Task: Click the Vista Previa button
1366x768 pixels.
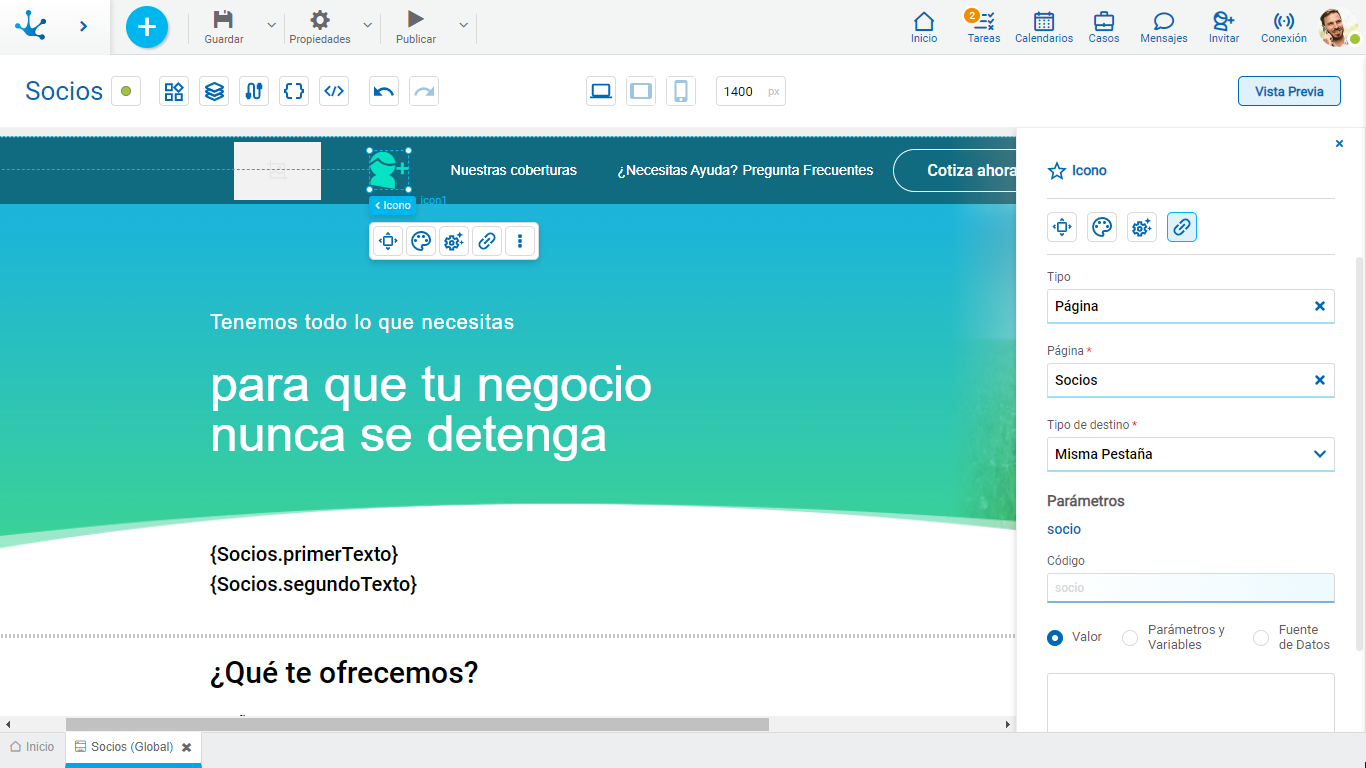Action: coord(1289,91)
